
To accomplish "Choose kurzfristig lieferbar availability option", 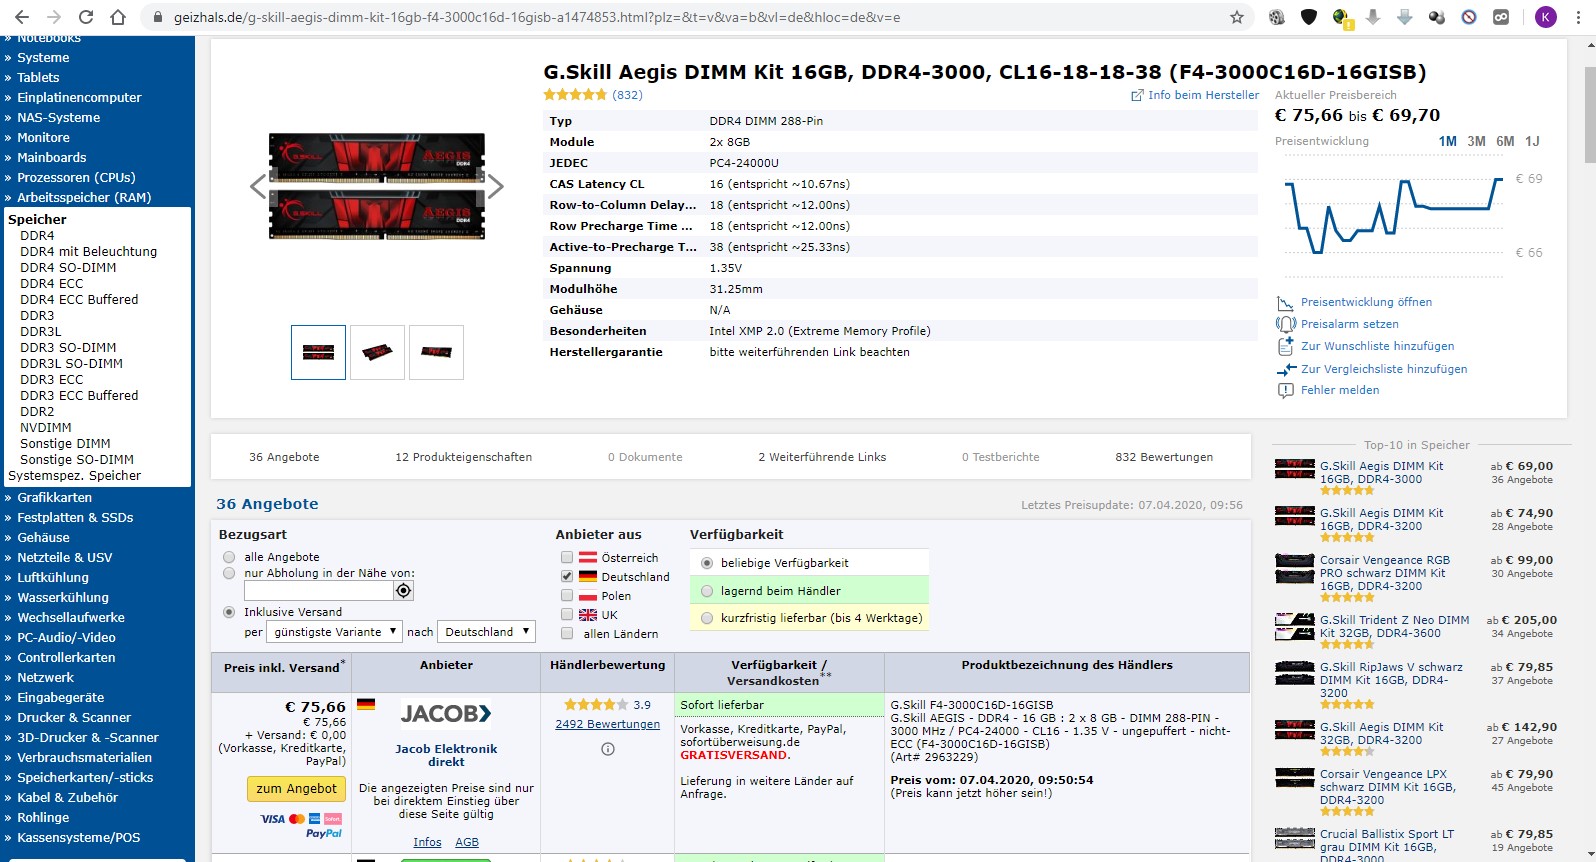I will point(707,618).
